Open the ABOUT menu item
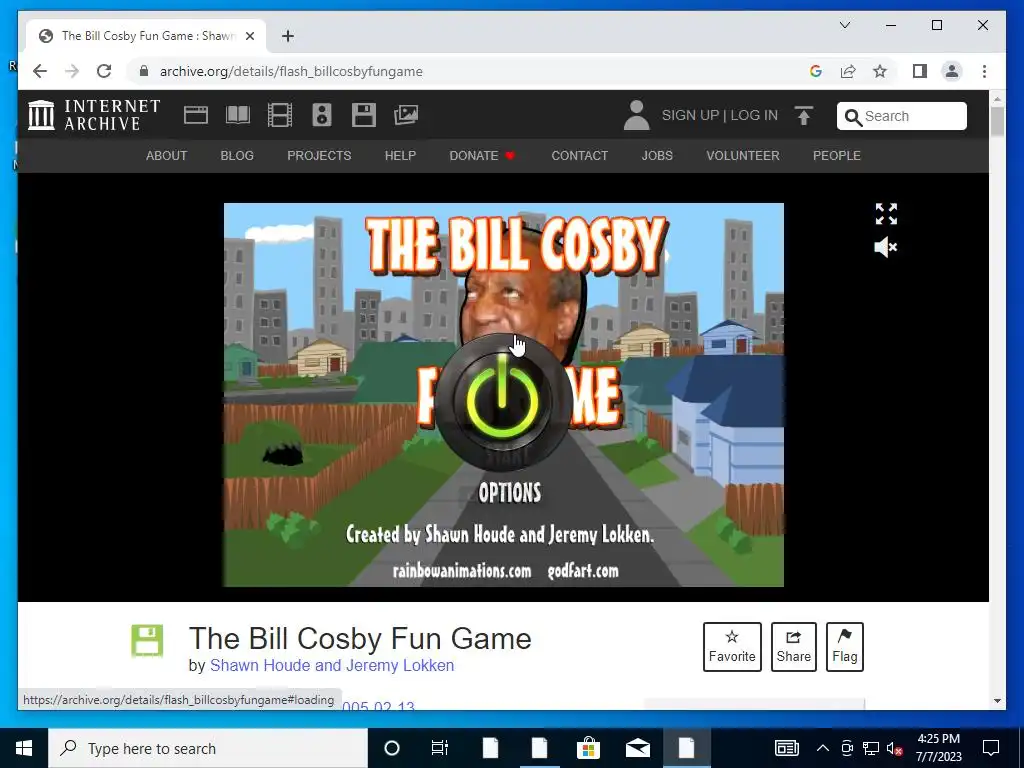Image resolution: width=1024 pixels, height=768 pixels. pyautogui.click(x=167, y=155)
